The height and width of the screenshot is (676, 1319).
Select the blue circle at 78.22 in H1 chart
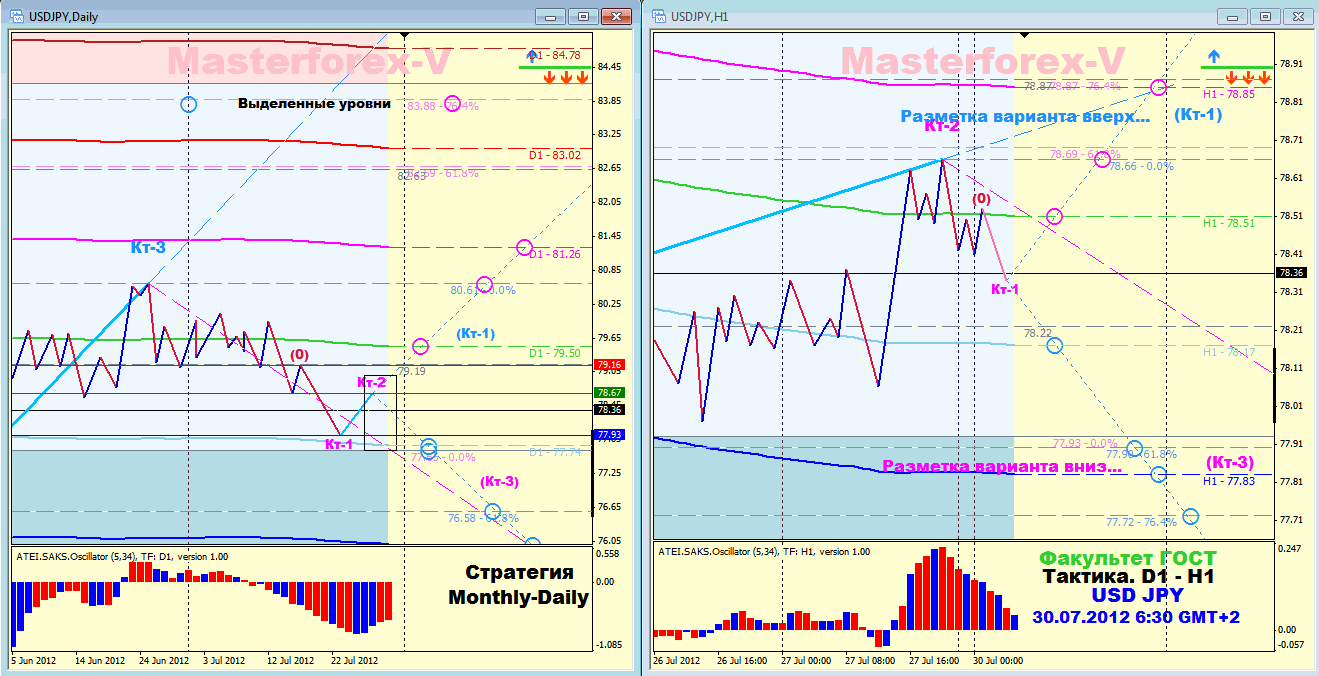point(1054,345)
